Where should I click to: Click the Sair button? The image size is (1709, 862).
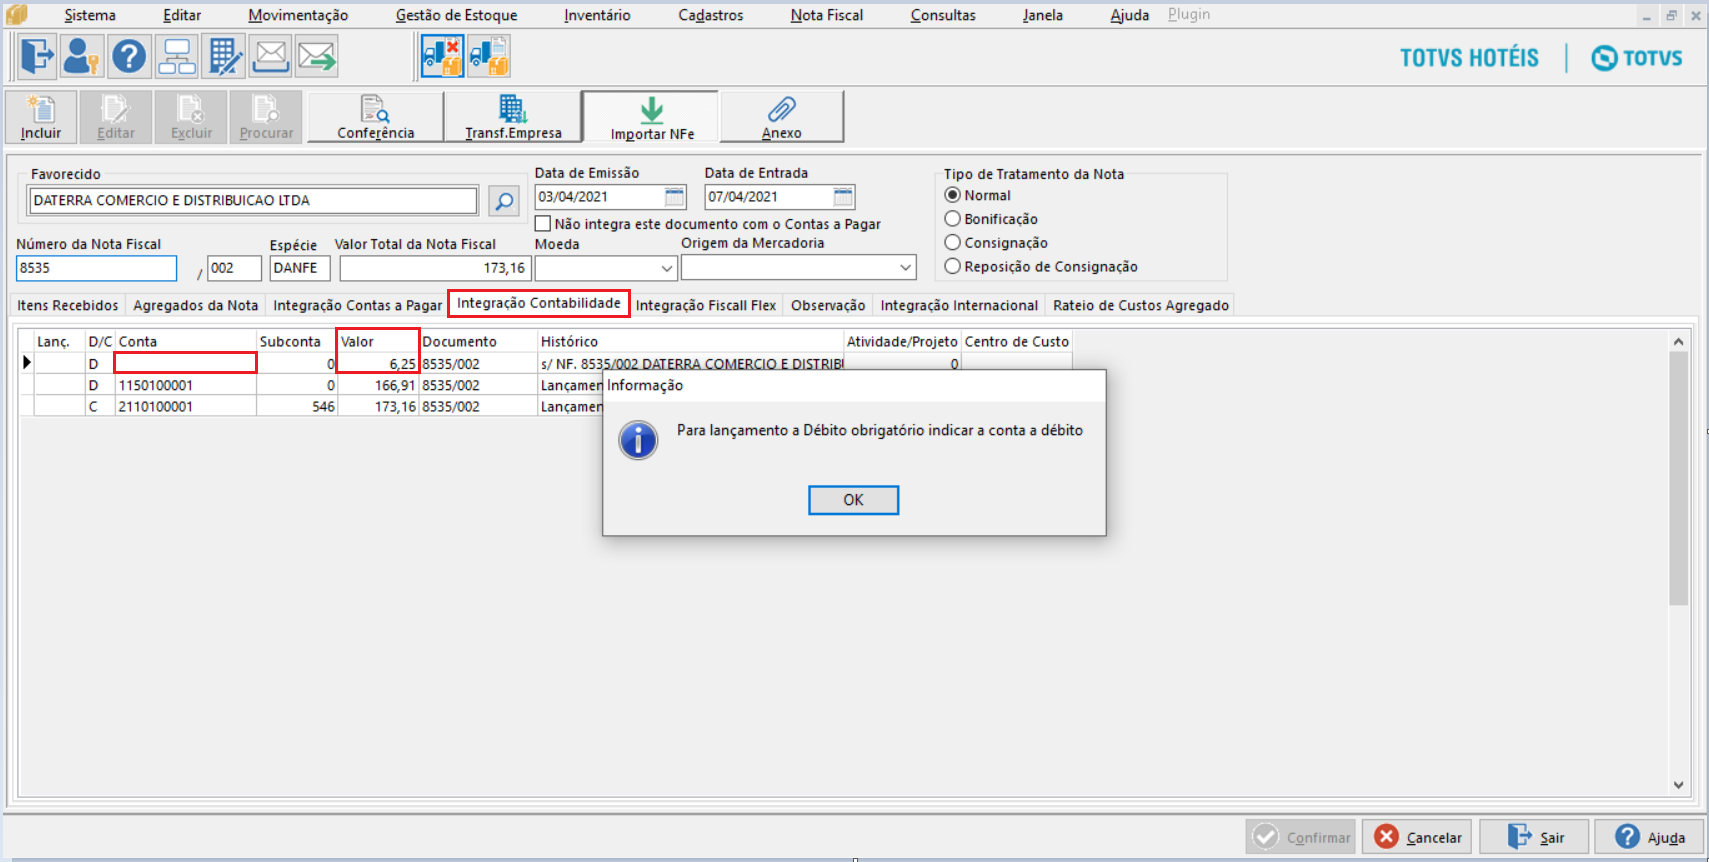click(1534, 837)
